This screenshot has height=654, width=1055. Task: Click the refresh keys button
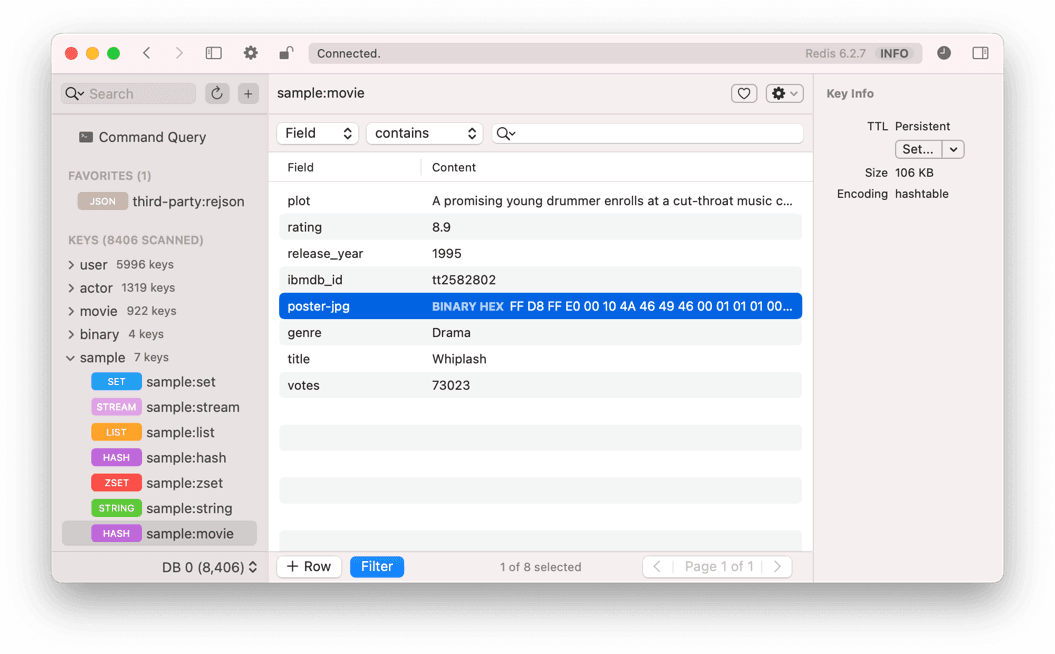click(217, 93)
